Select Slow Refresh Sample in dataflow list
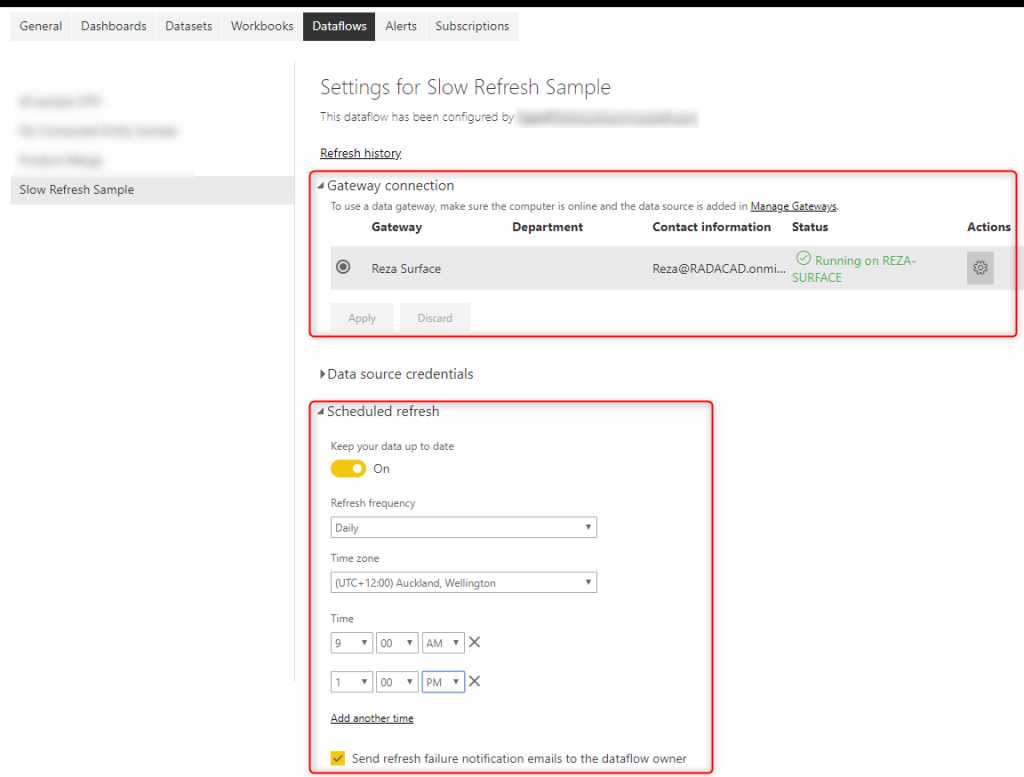The height and width of the screenshot is (777, 1024). pos(77,190)
